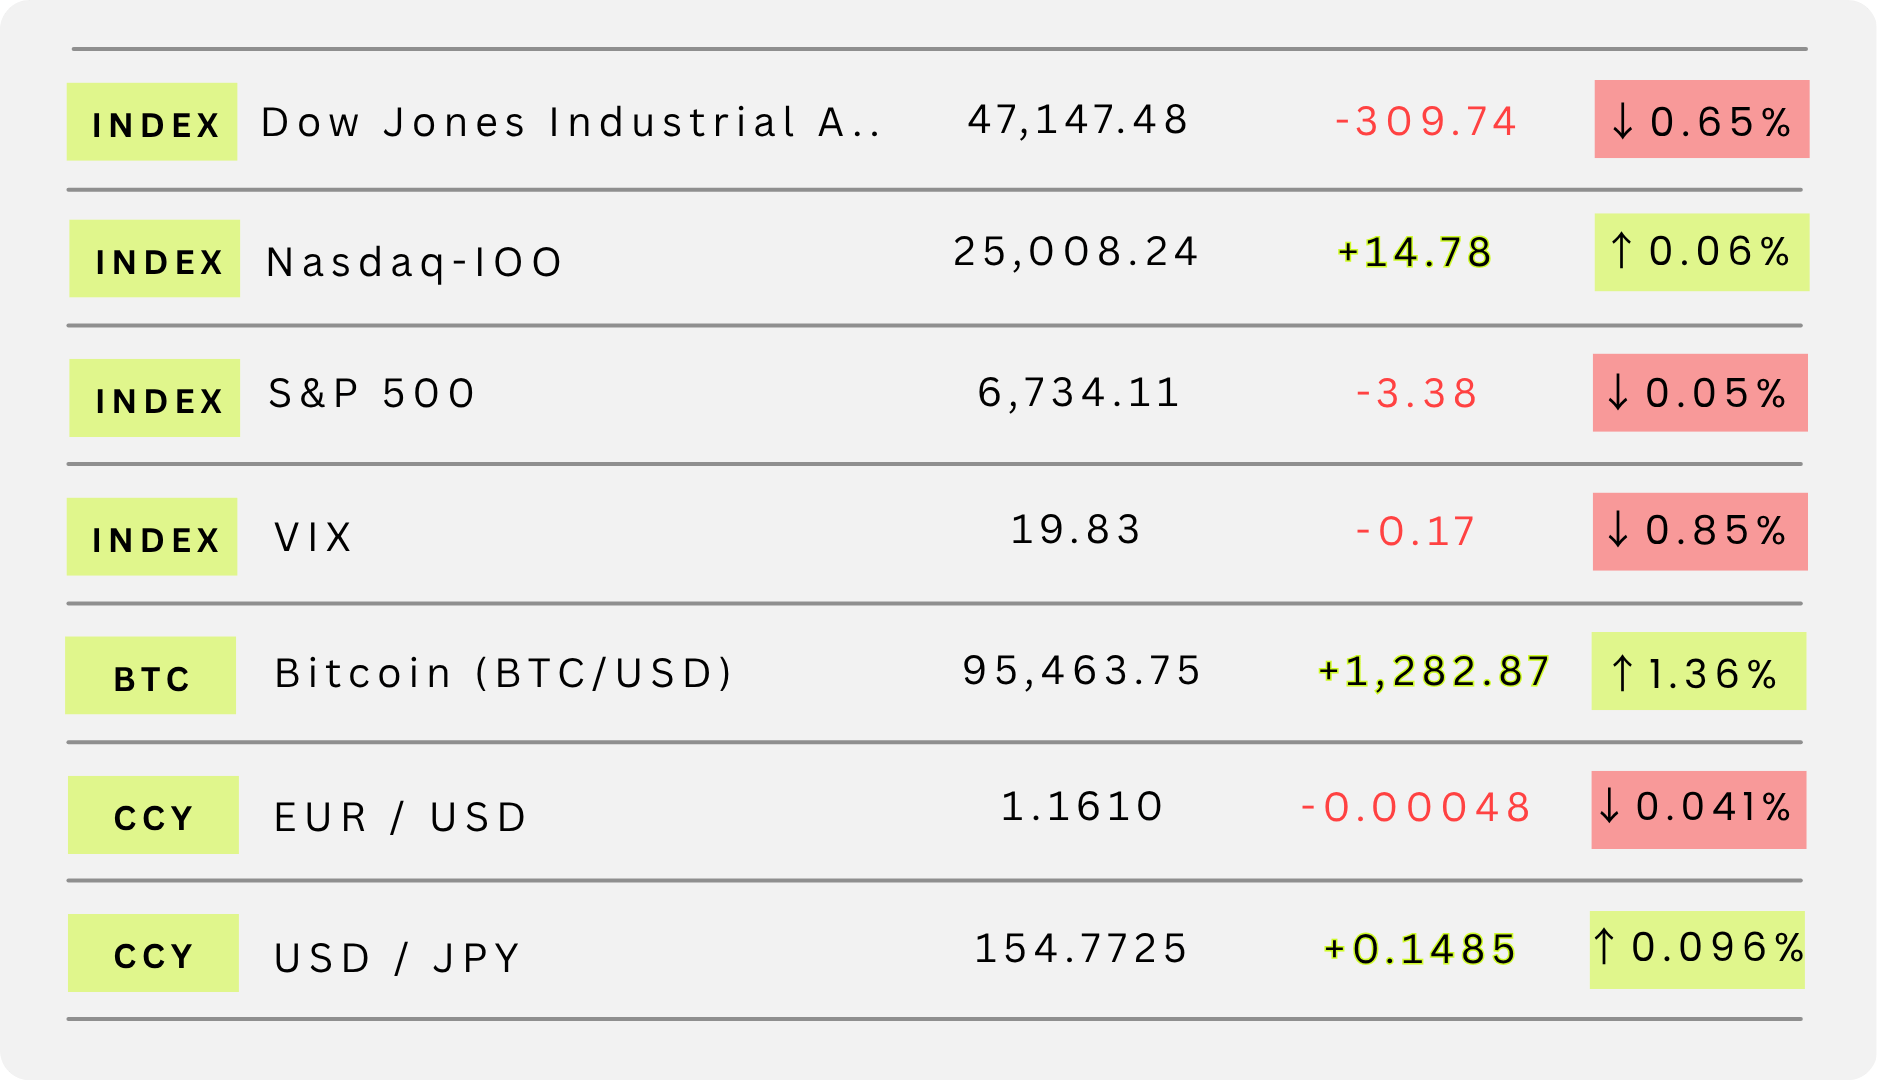Click the Dow change value -309.74

tap(1426, 122)
